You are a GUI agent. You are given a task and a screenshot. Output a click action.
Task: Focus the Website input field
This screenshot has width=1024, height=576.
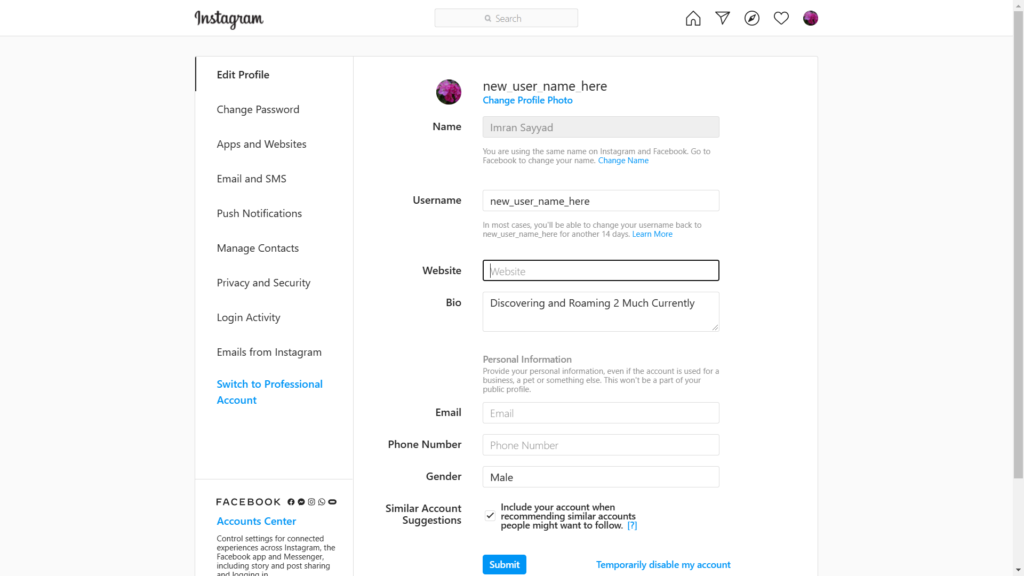pos(601,270)
